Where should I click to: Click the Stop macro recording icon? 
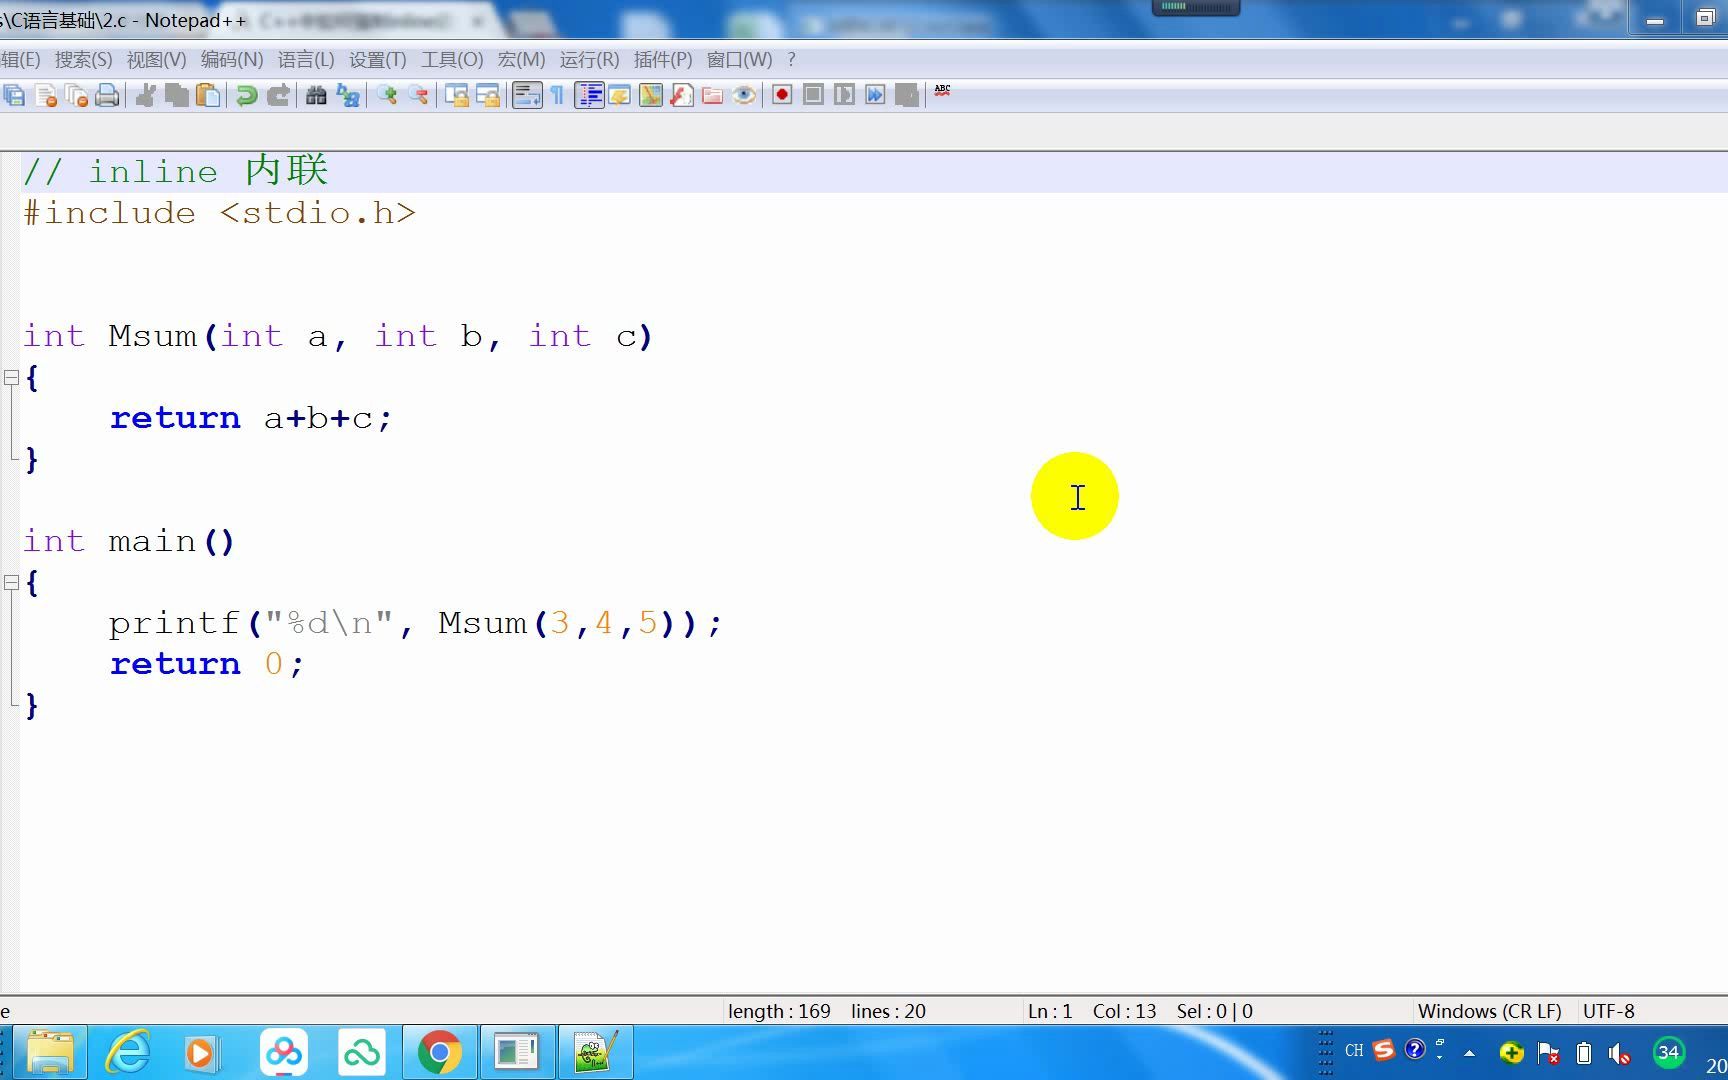[814, 95]
